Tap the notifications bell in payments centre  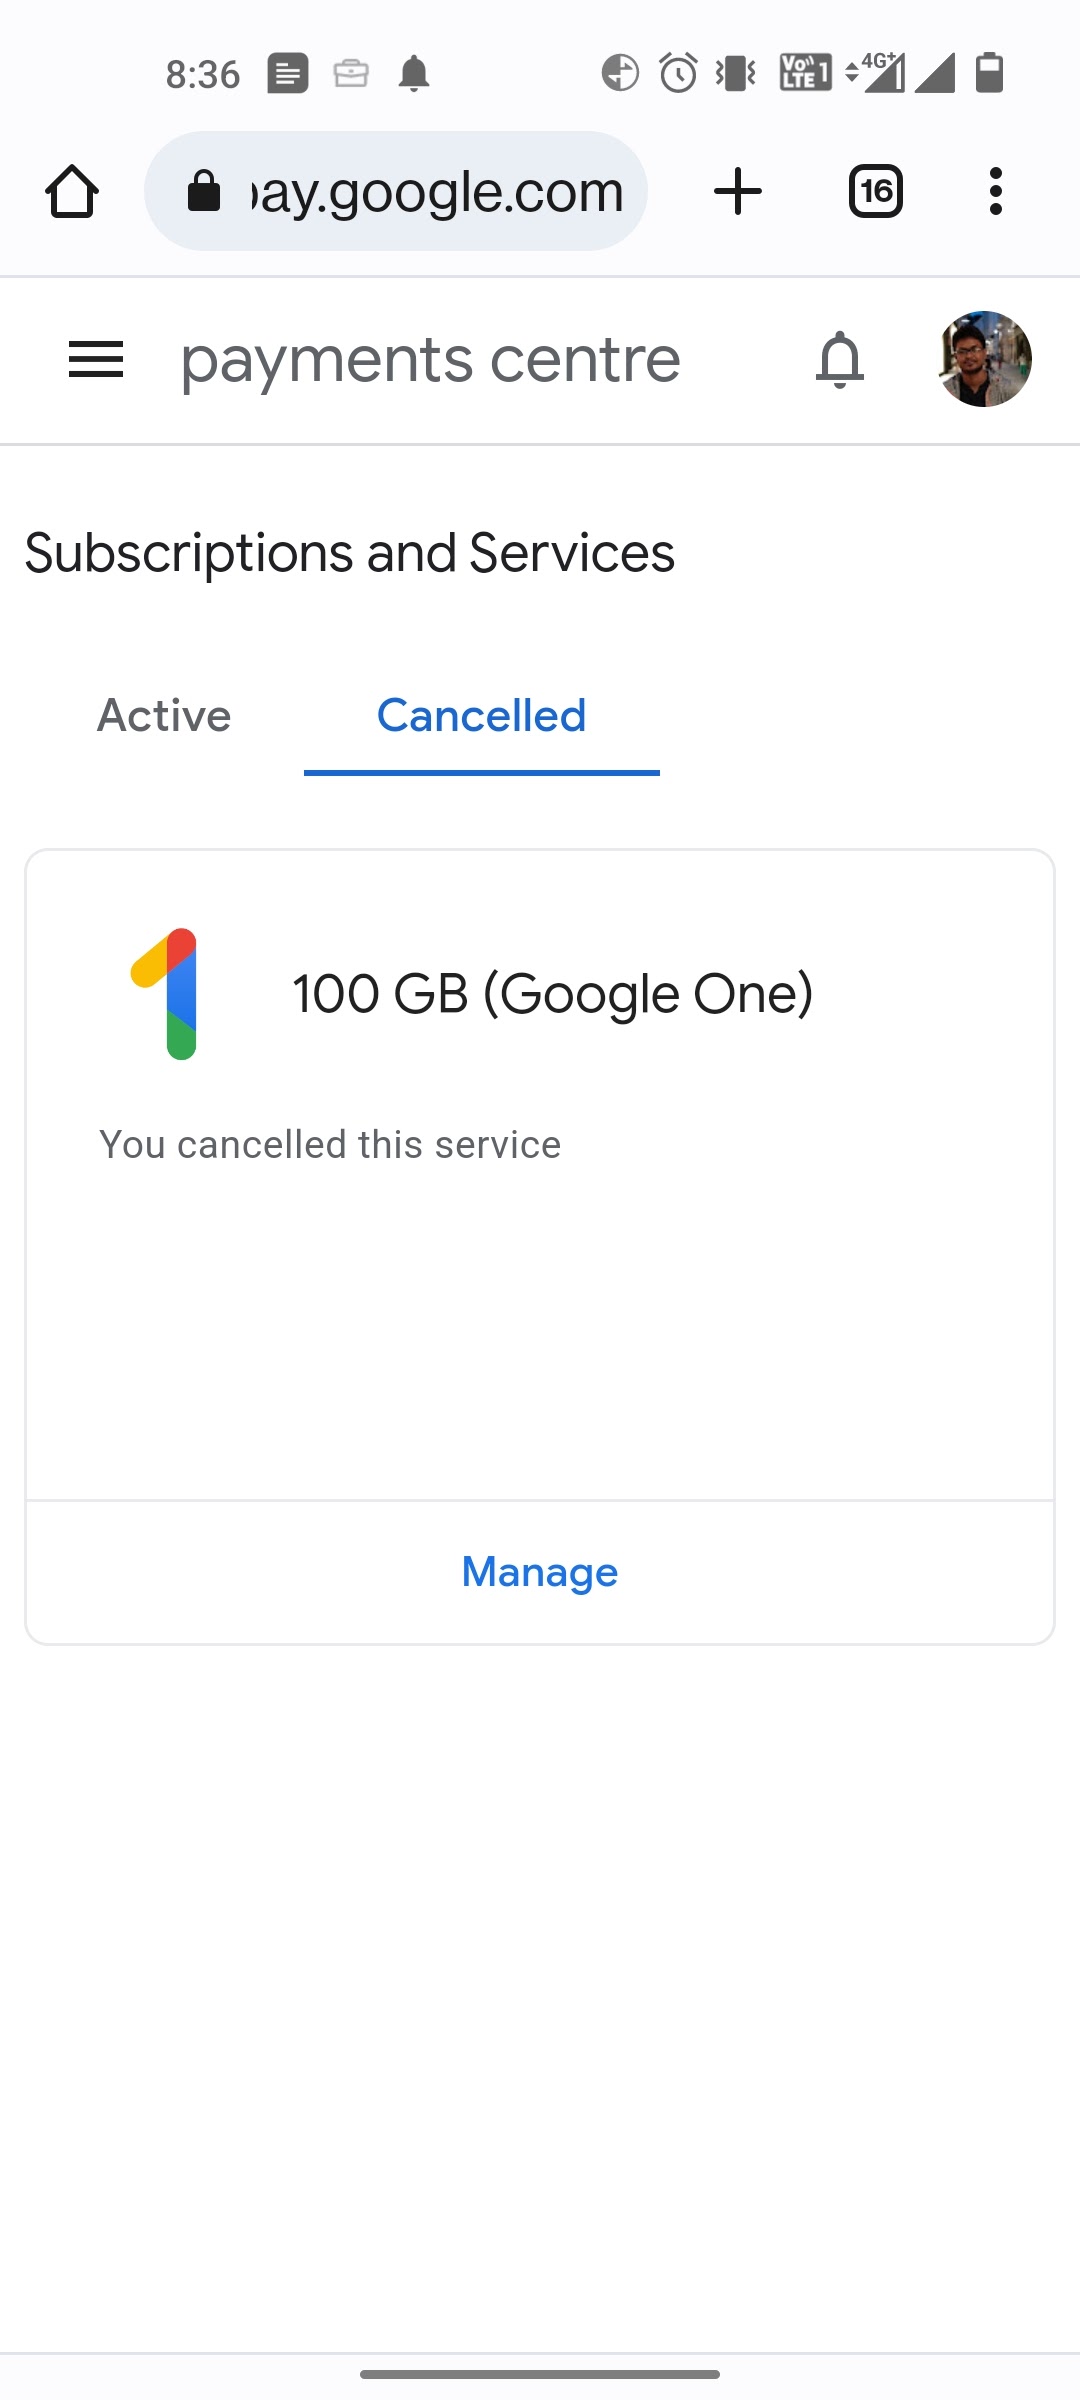(839, 359)
